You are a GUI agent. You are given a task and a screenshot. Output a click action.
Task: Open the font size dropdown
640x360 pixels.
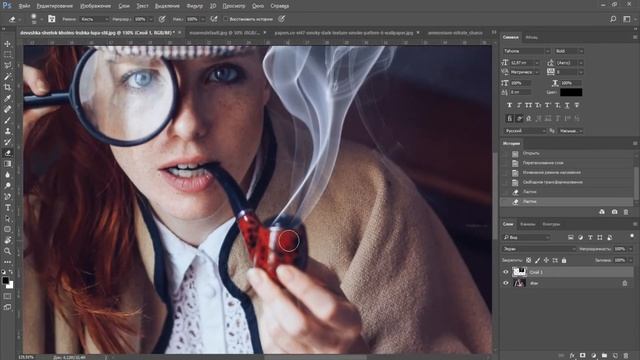[x=537, y=62]
